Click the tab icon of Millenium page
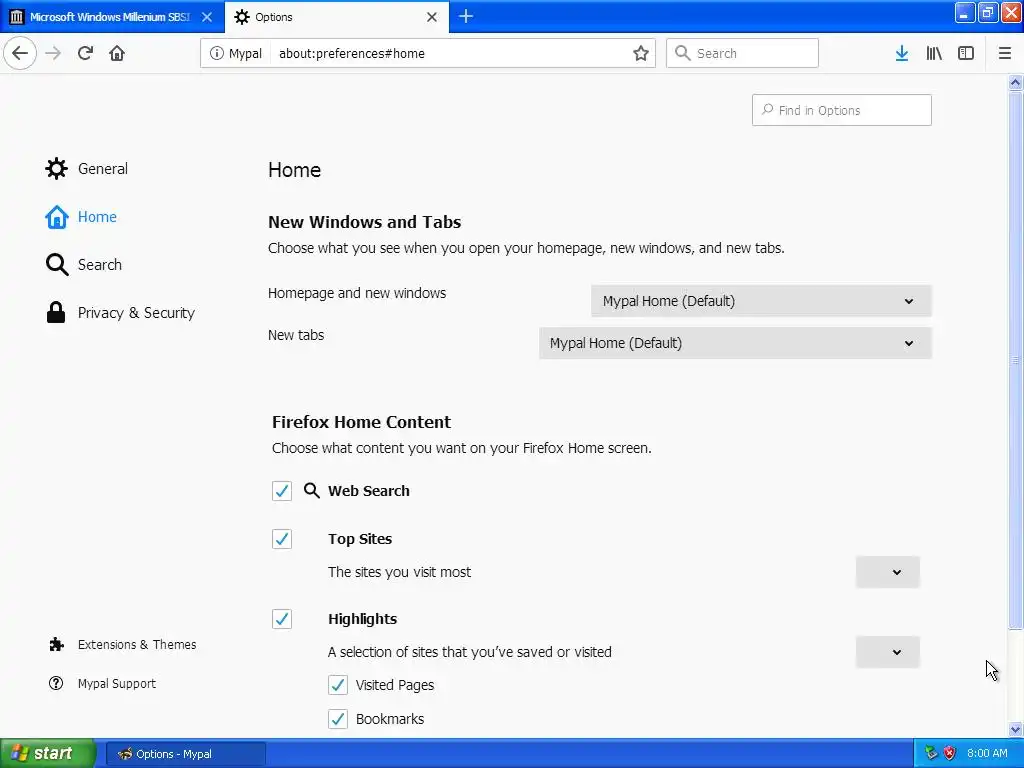 (x=17, y=17)
